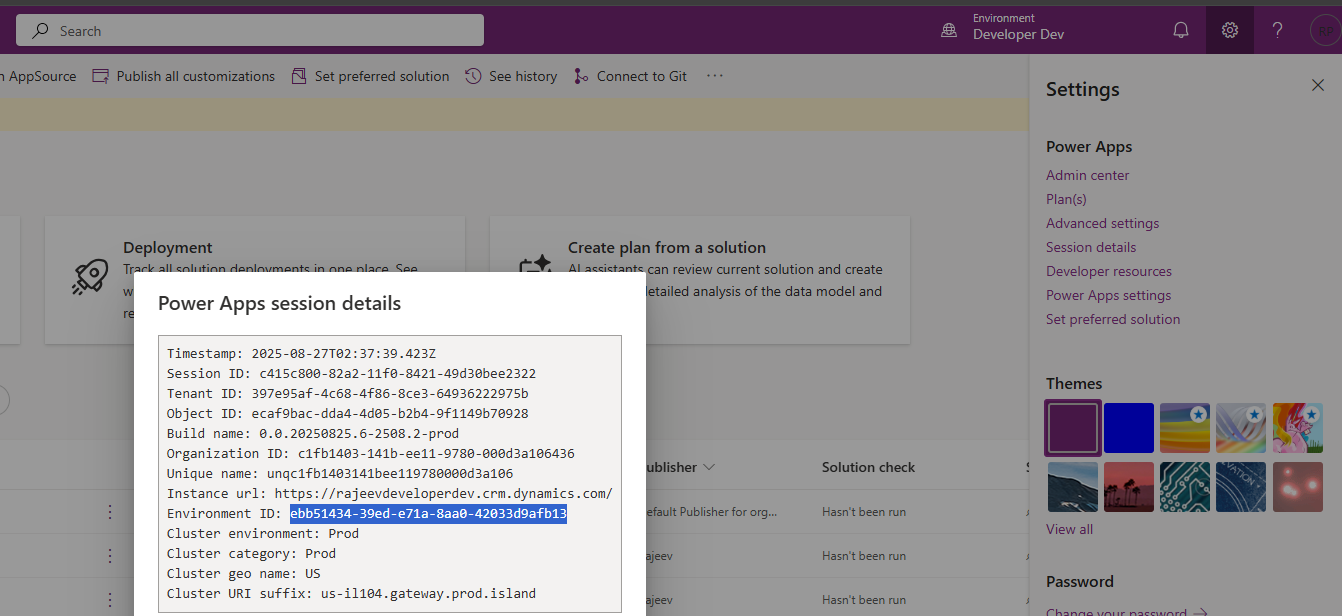
Task: Click the settings gear icon
Action: tap(1230, 31)
